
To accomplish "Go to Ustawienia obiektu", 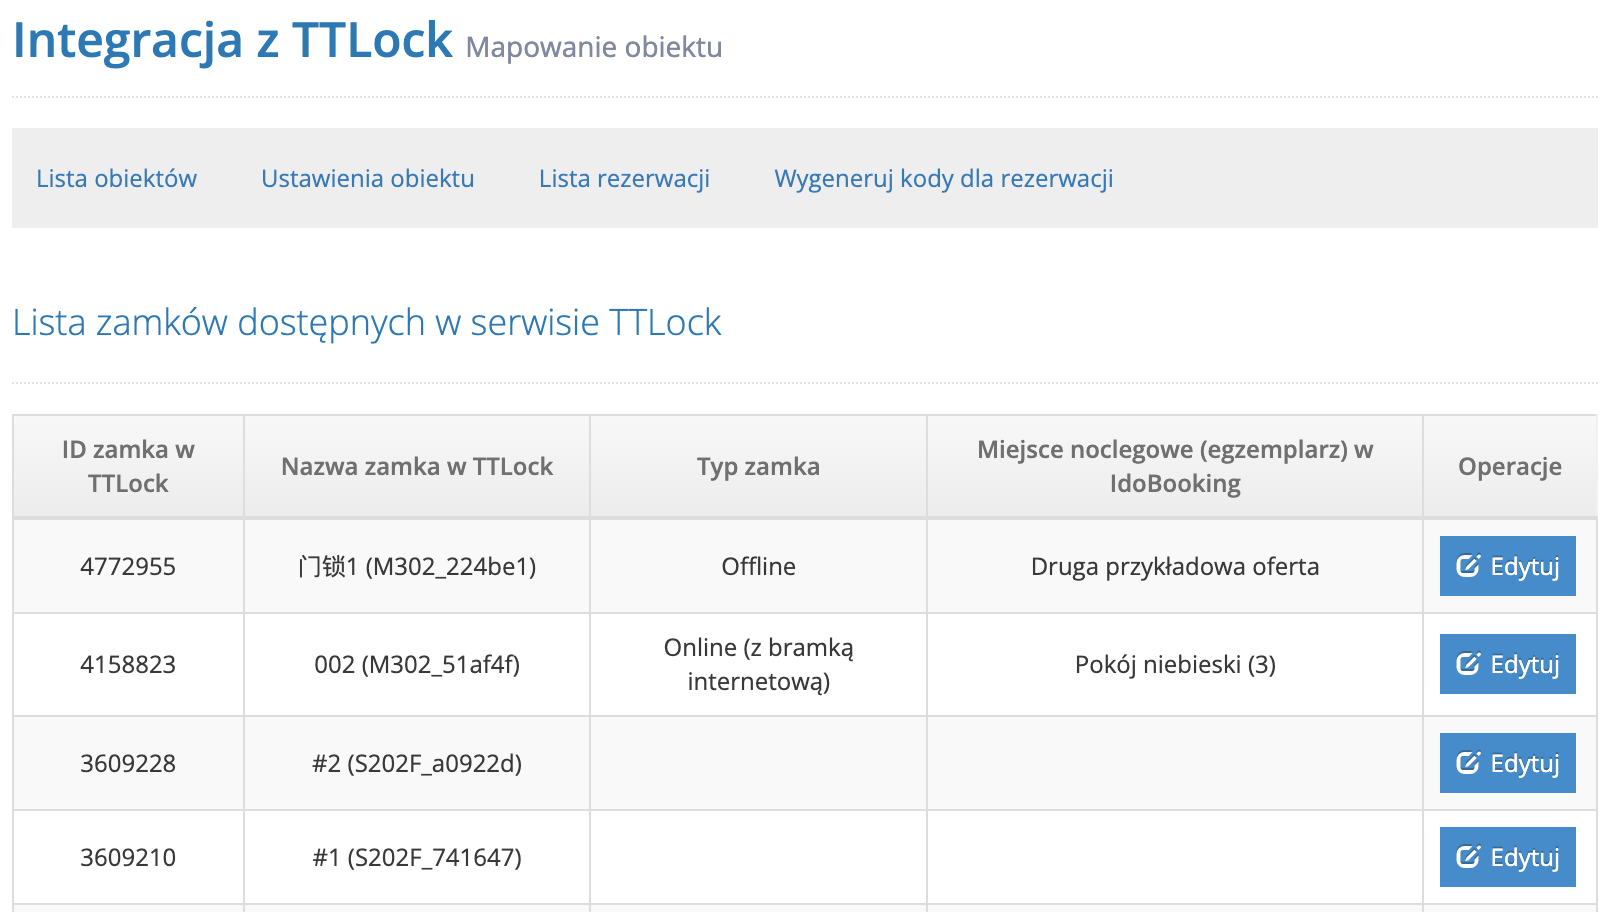I will 368,179.
